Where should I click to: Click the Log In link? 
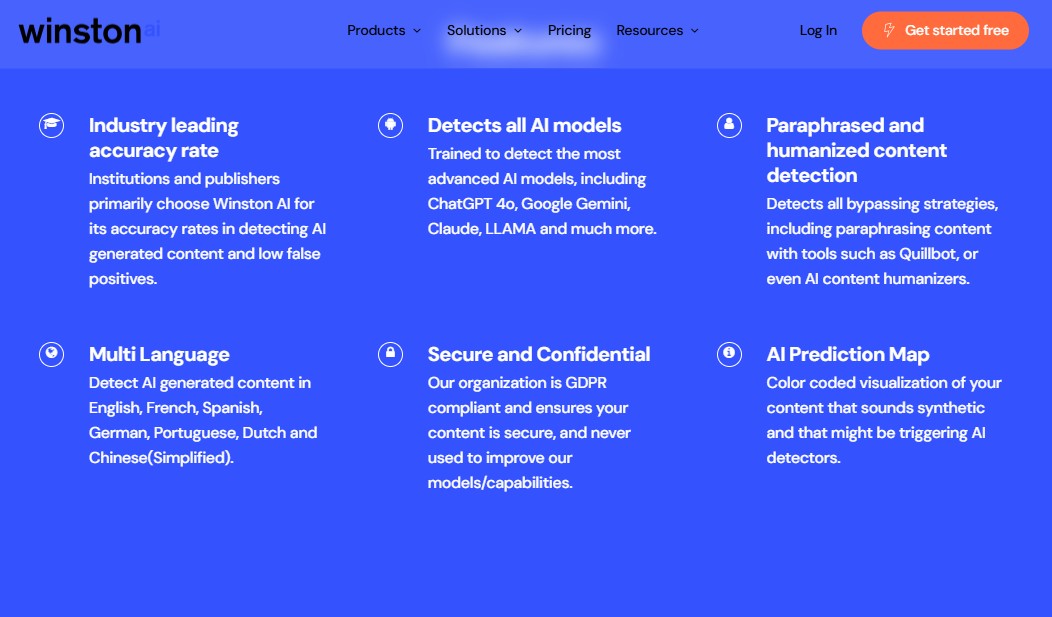(x=818, y=31)
